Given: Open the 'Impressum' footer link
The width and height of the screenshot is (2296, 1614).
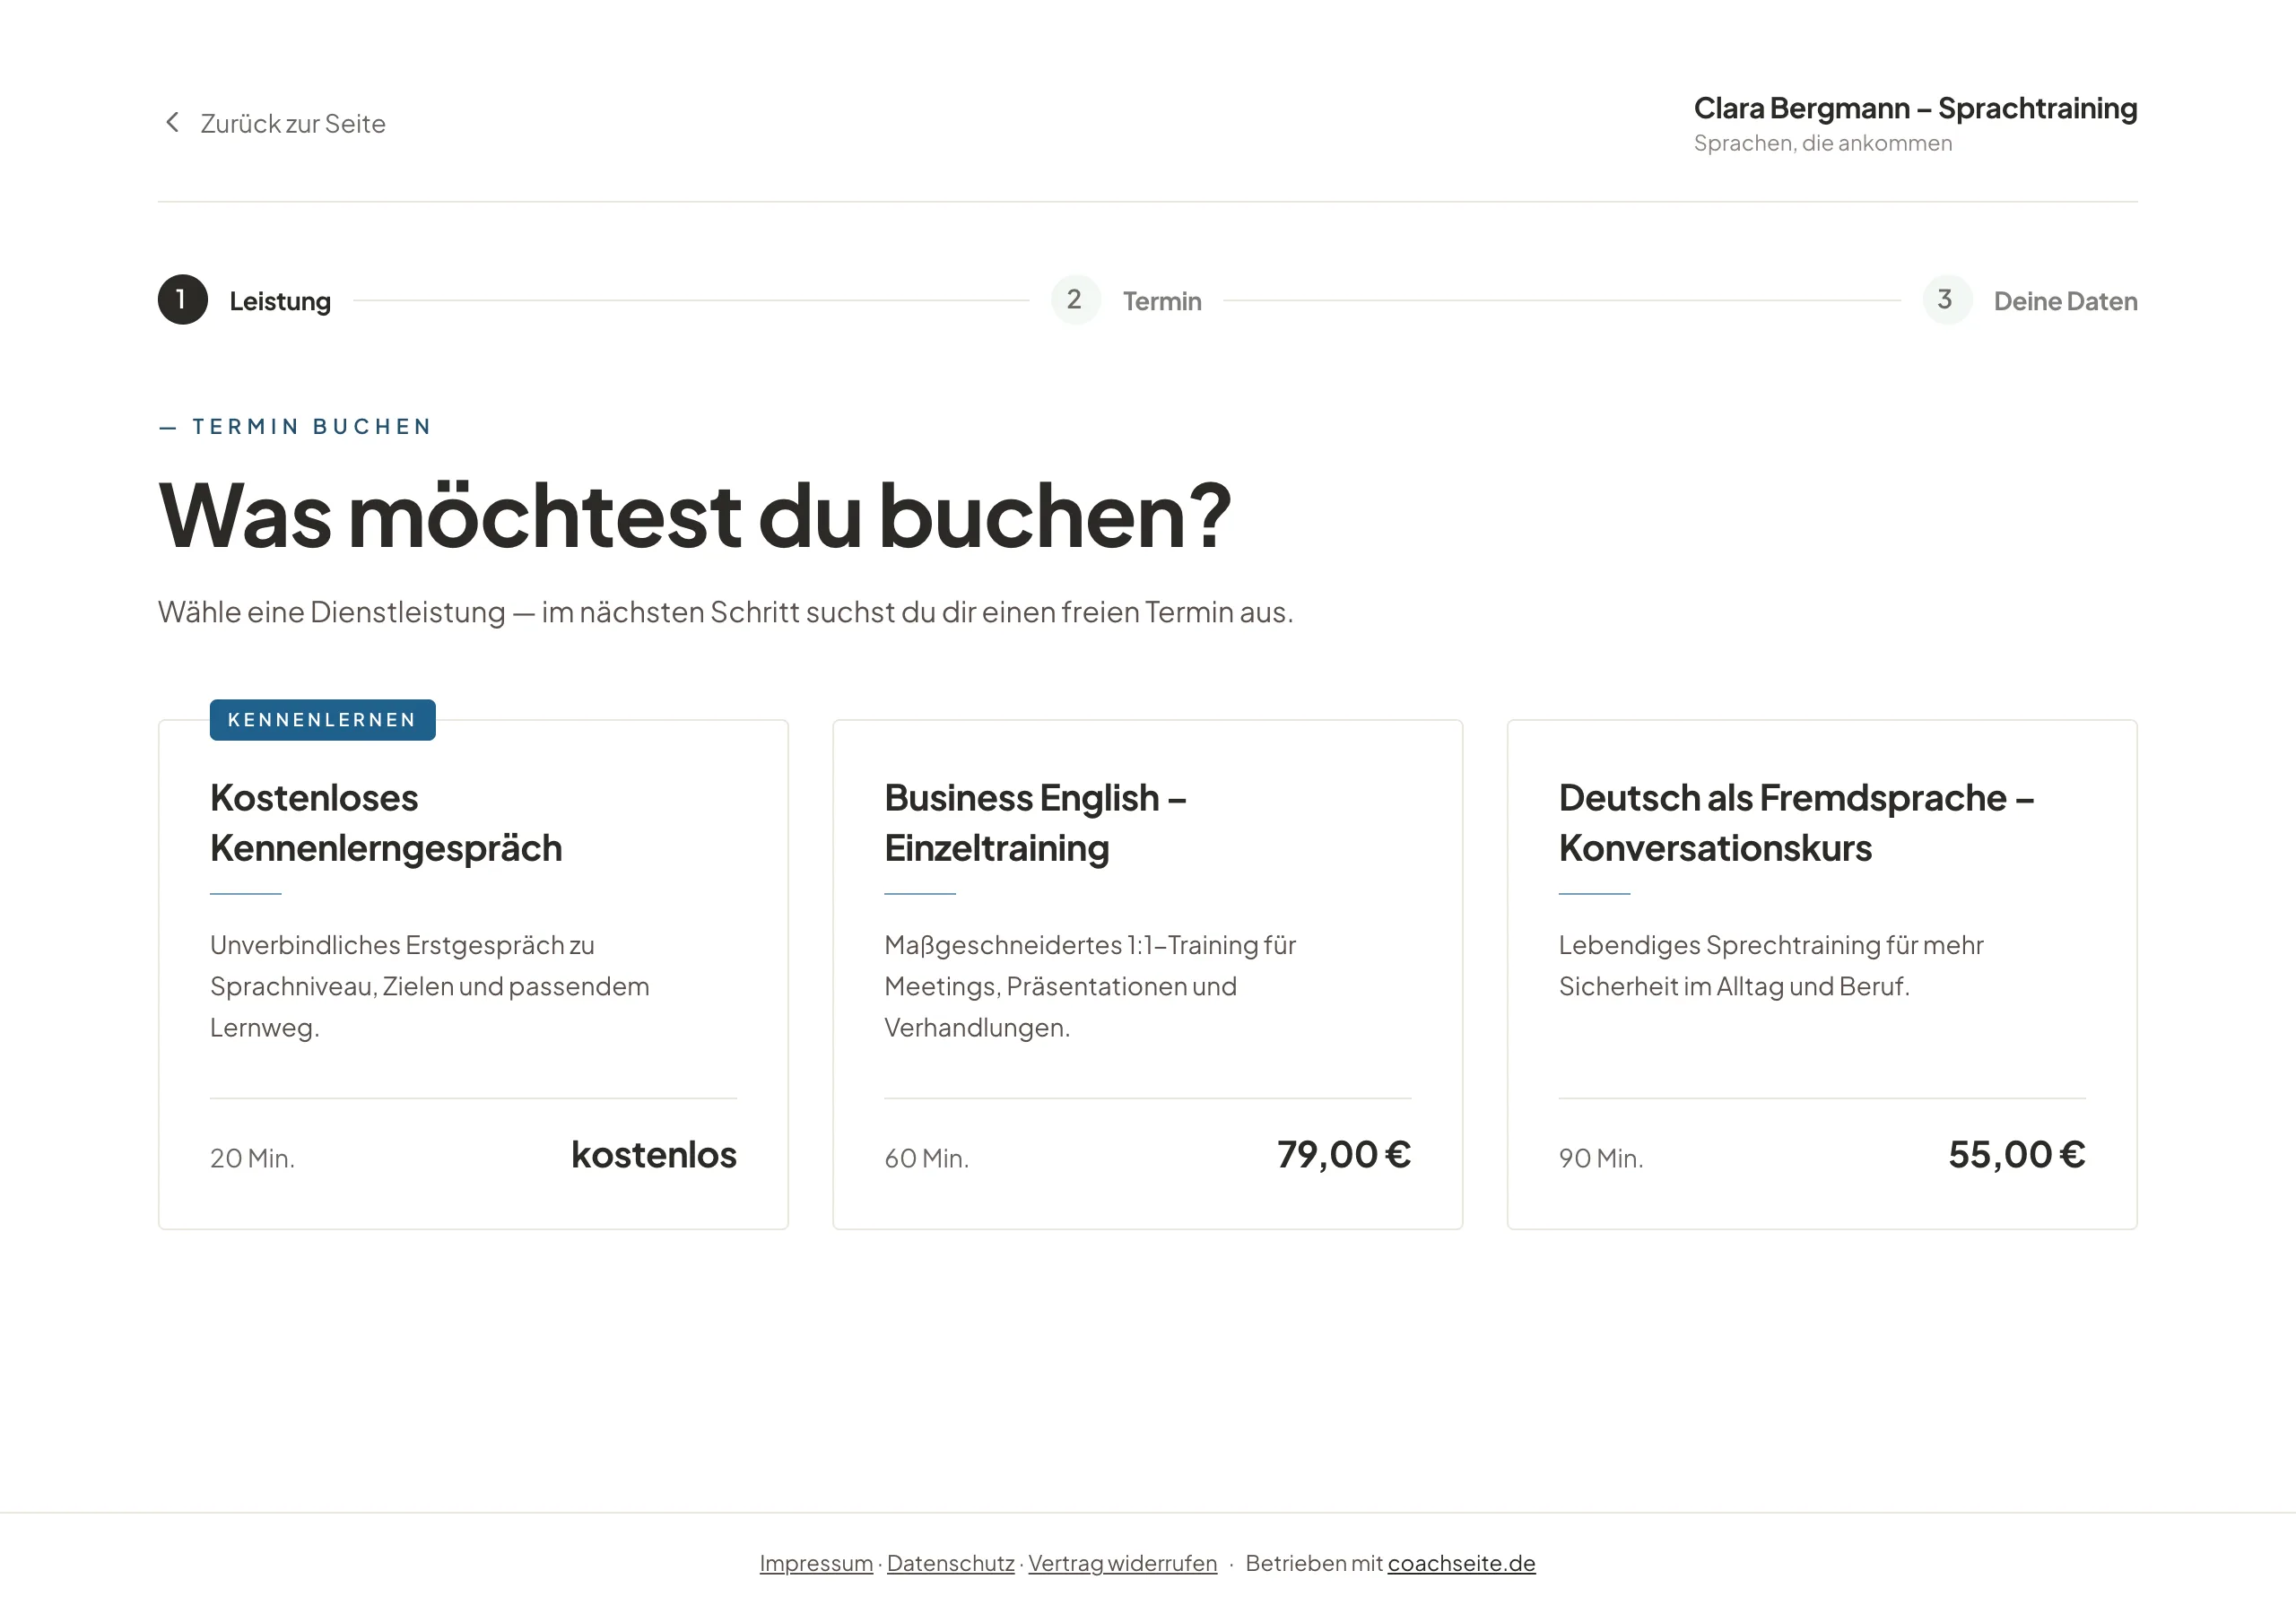Looking at the screenshot, I should tap(816, 1563).
